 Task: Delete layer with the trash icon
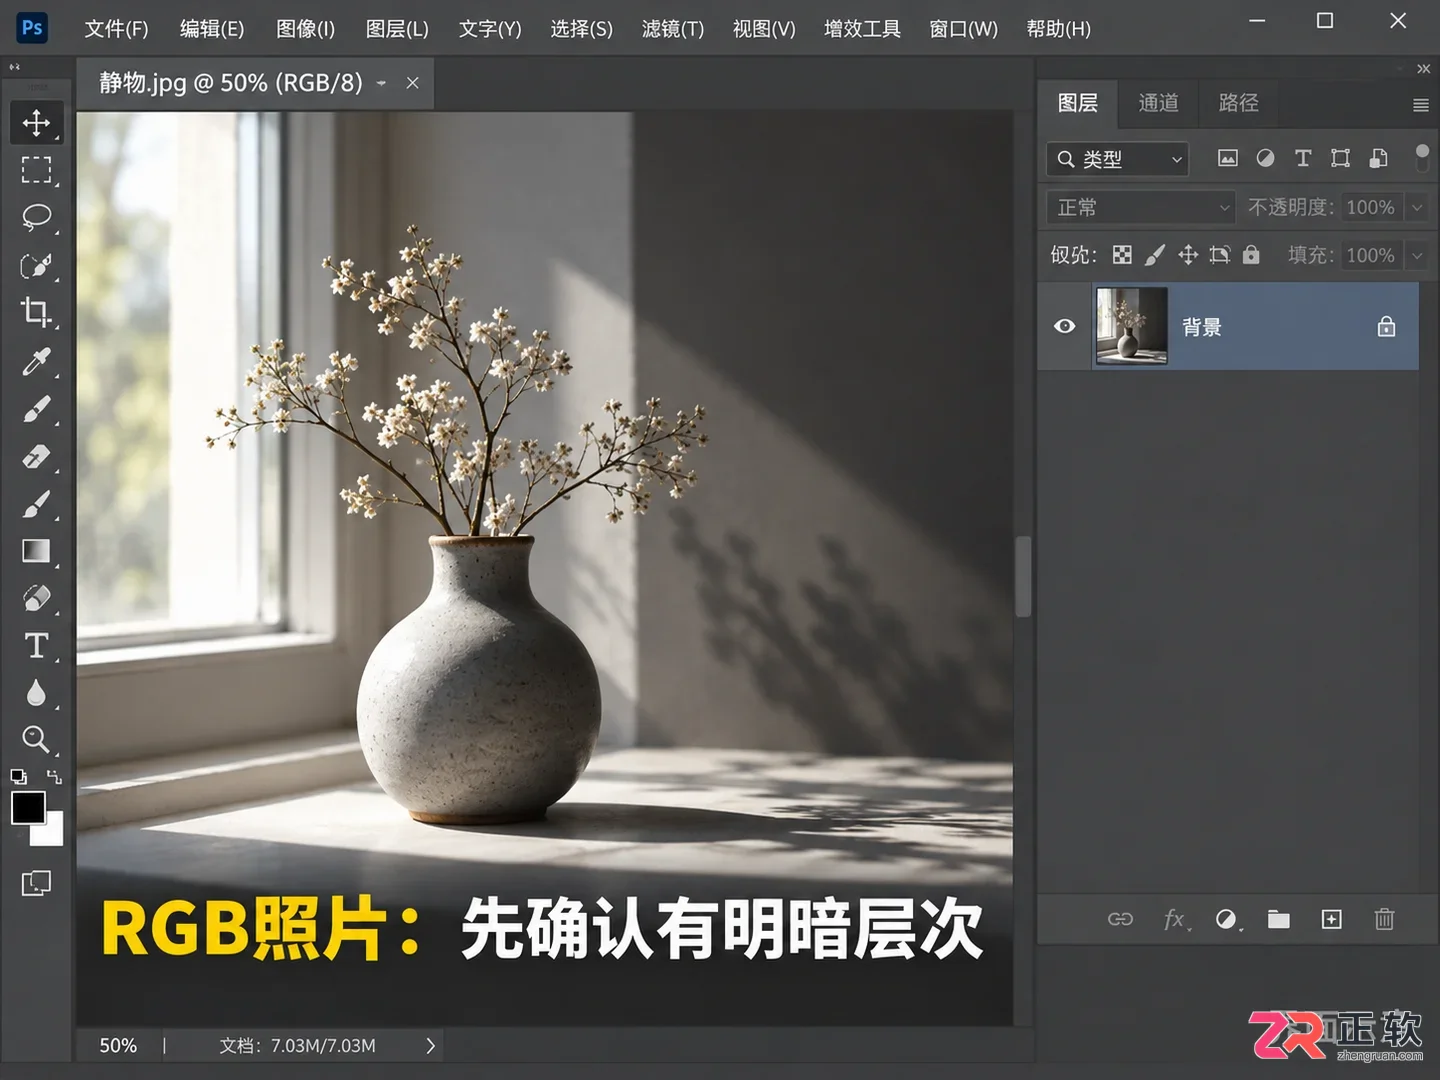point(1384,919)
